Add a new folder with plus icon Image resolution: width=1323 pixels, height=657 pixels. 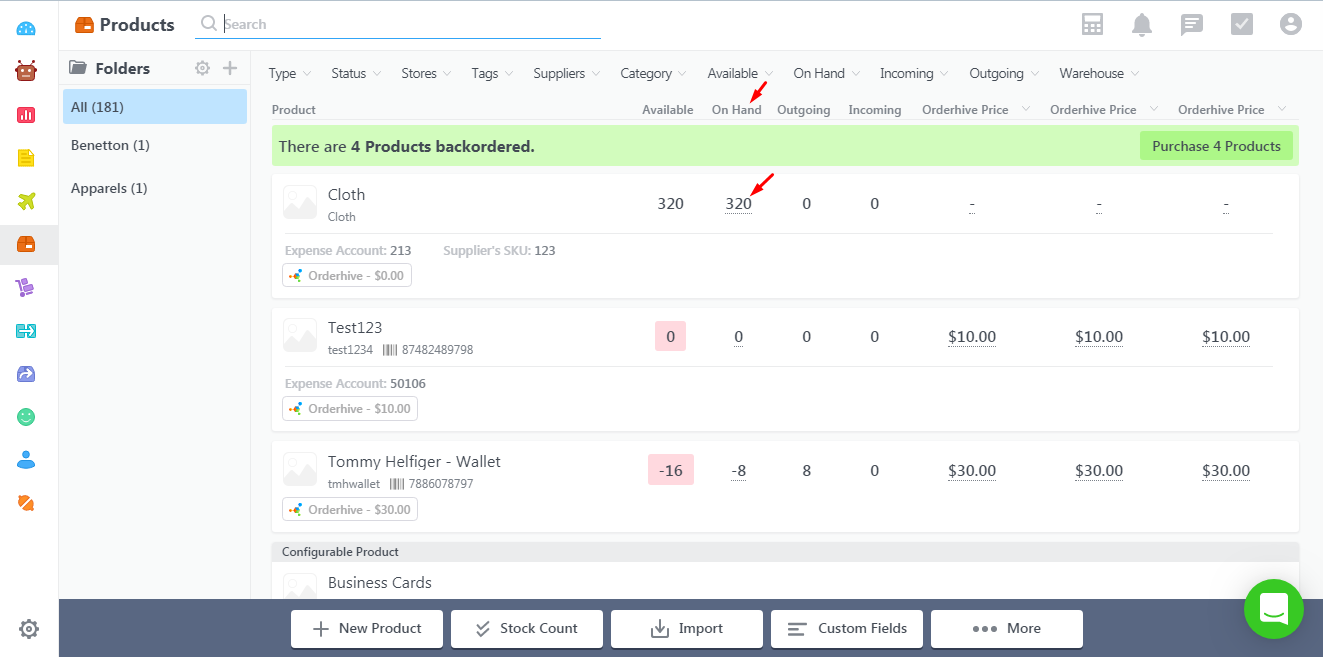click(230, 68)
